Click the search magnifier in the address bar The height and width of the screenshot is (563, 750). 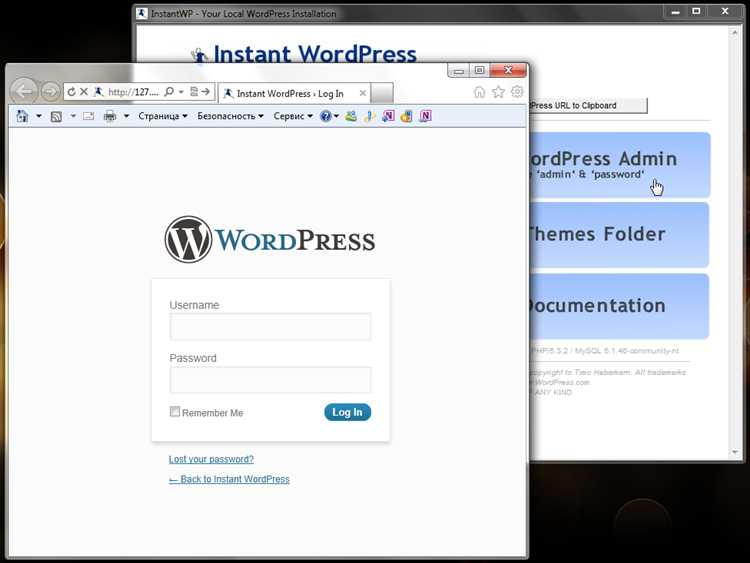pyautogui.click(x=169, y=91)
